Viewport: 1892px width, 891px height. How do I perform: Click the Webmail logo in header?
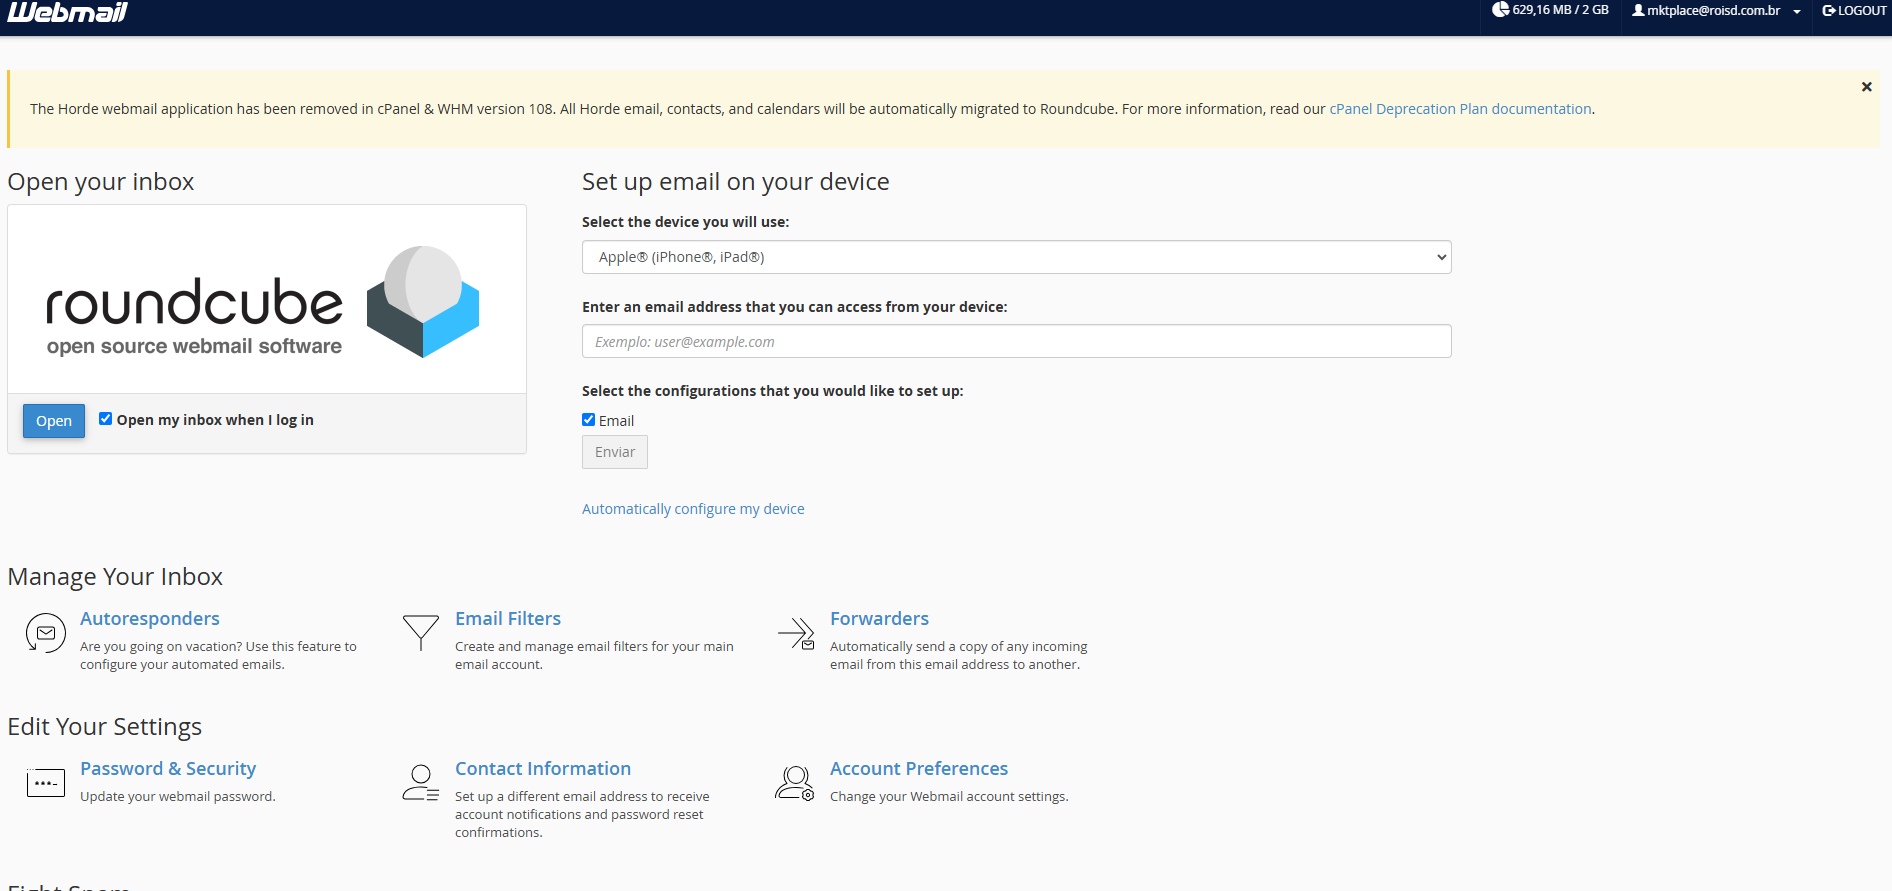[x=67, y=12]
